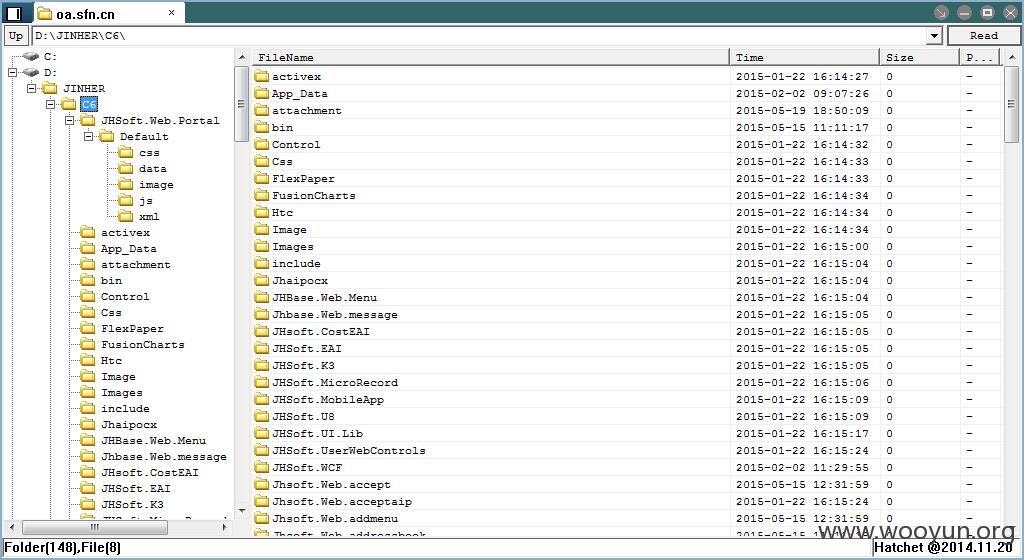Switch to the oa.sfn.cn tab
This screenshot has width=1024, height=560.
[x=108, y=13]
